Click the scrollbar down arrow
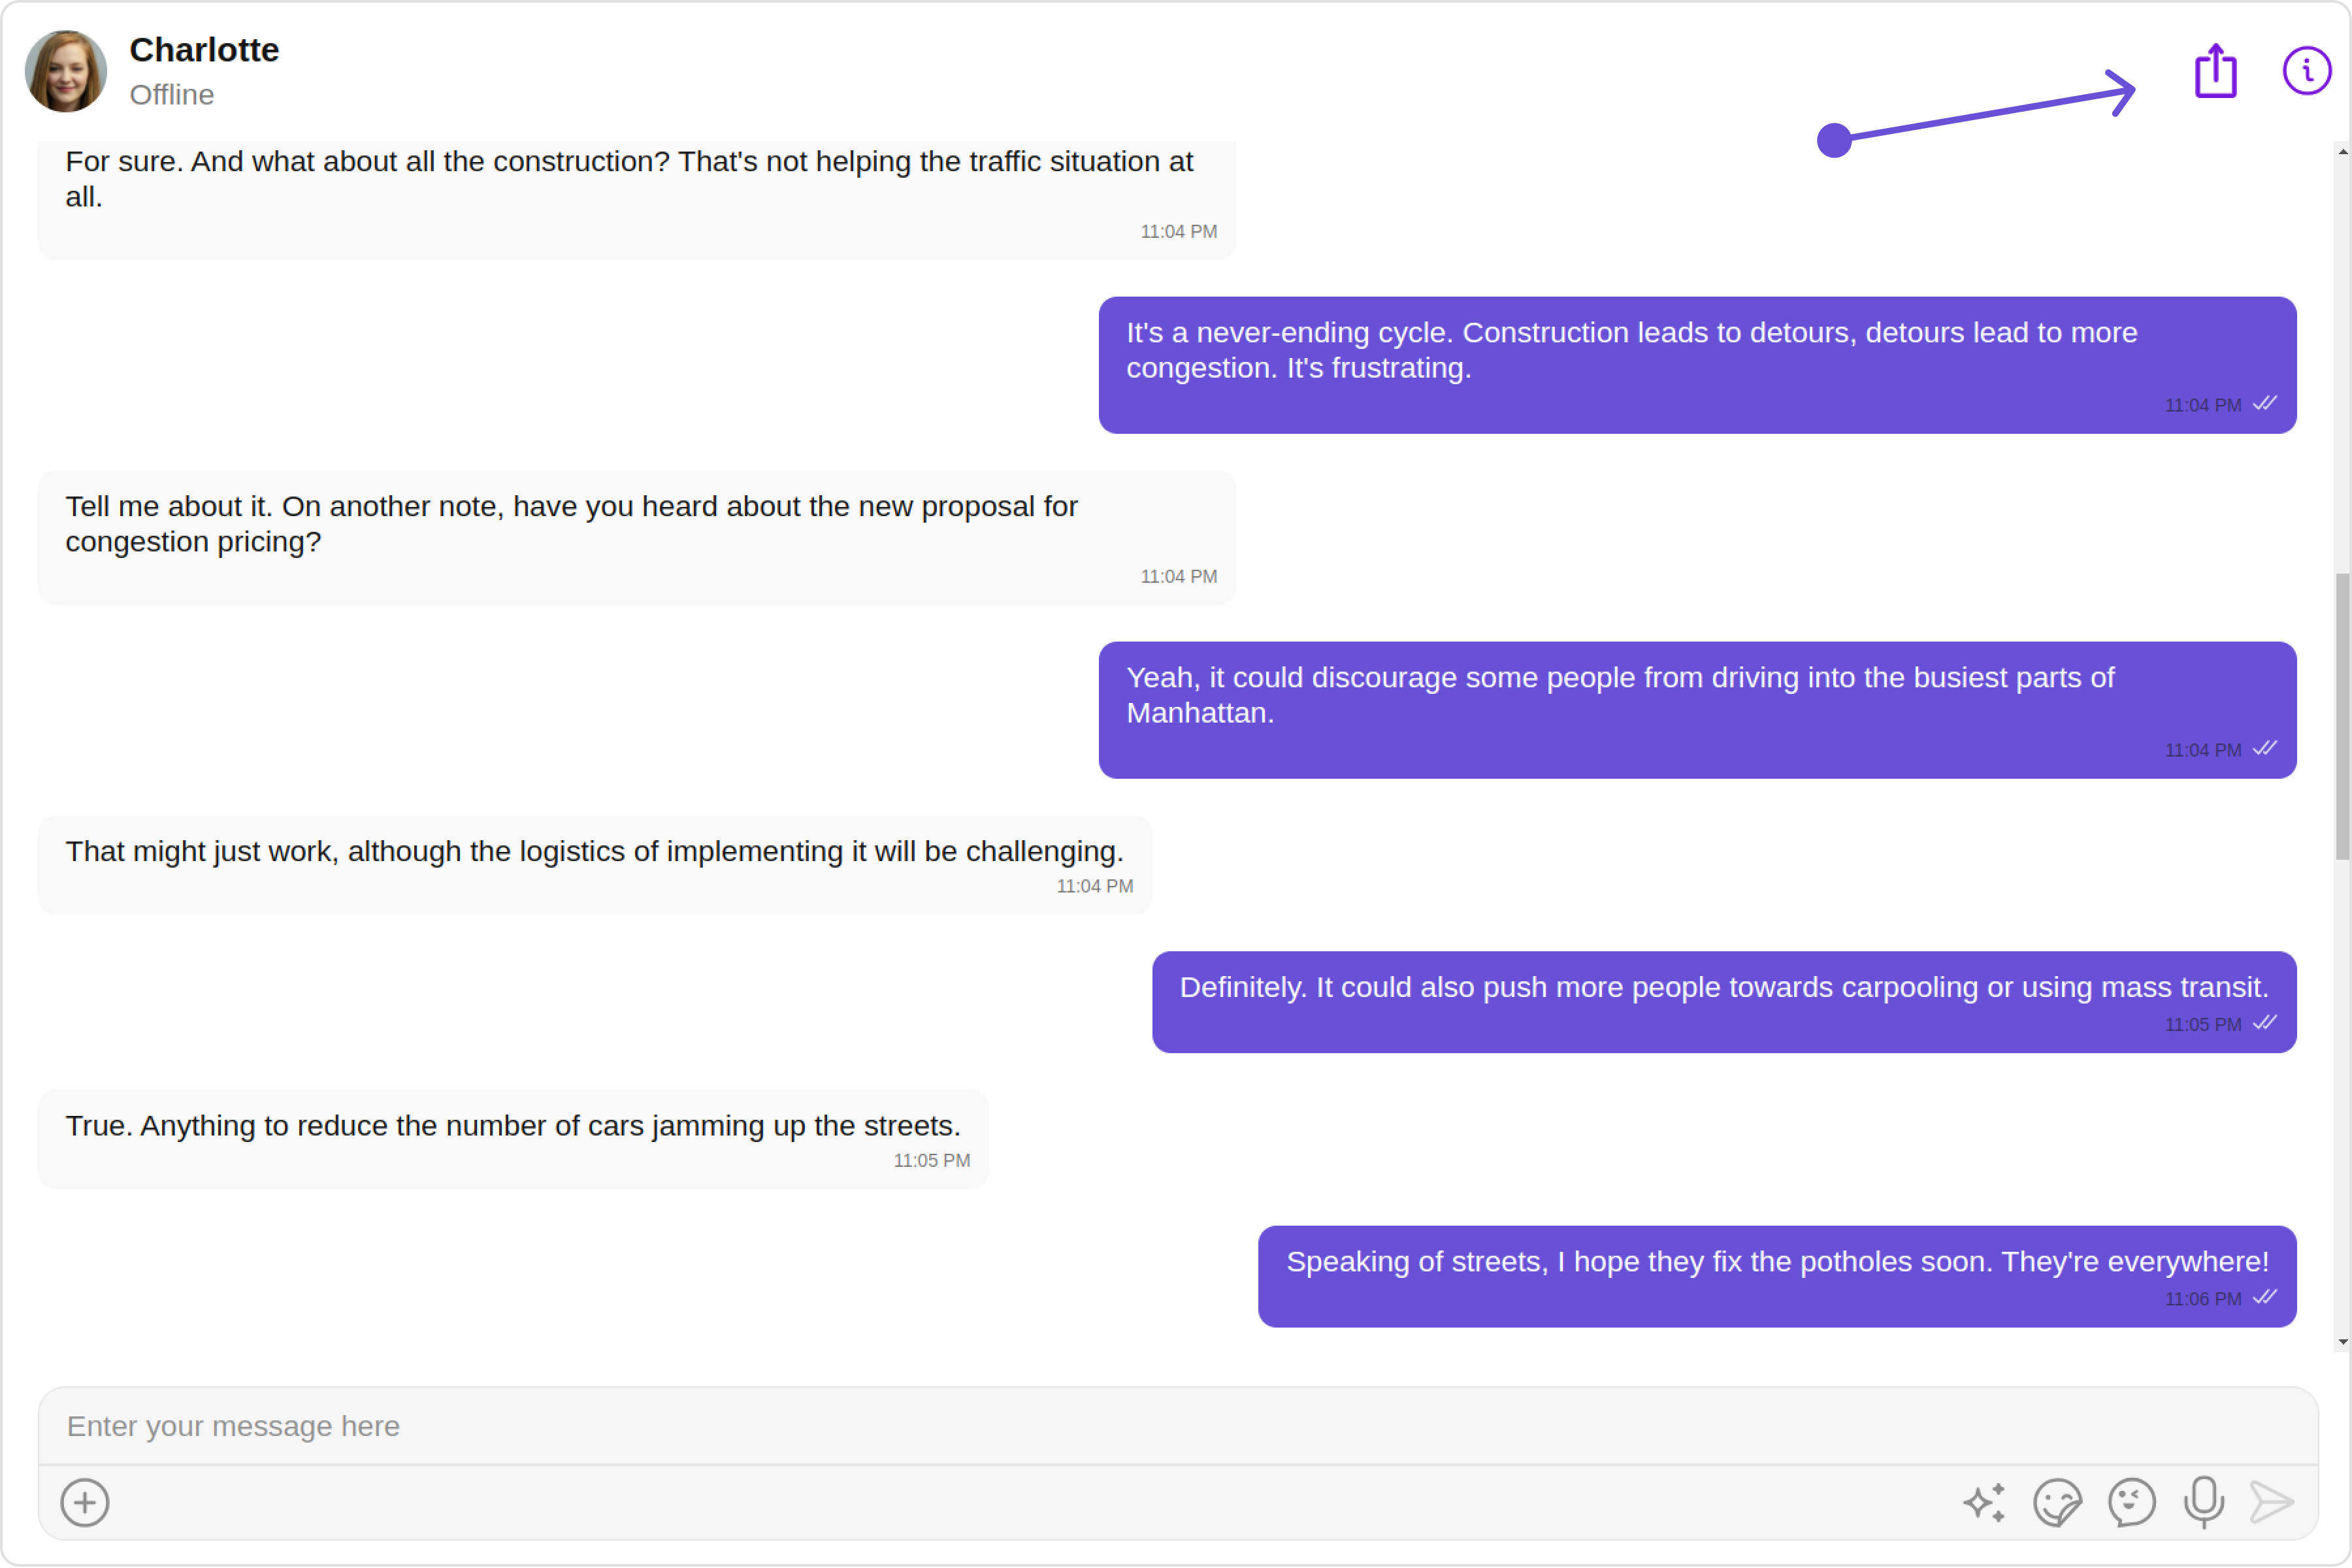2352x1568 pixels. pyautogui.click(x=2342, y=1342)
